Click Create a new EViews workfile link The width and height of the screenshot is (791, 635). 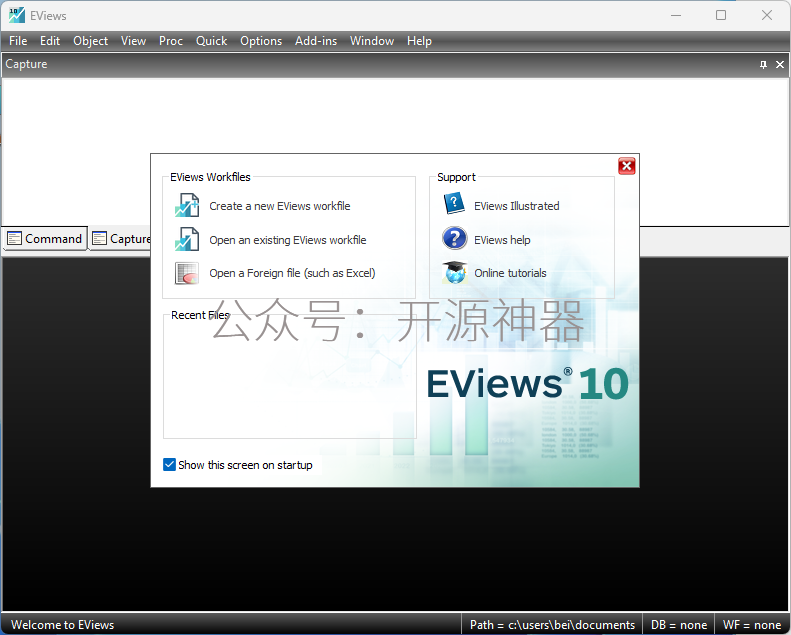279,206
